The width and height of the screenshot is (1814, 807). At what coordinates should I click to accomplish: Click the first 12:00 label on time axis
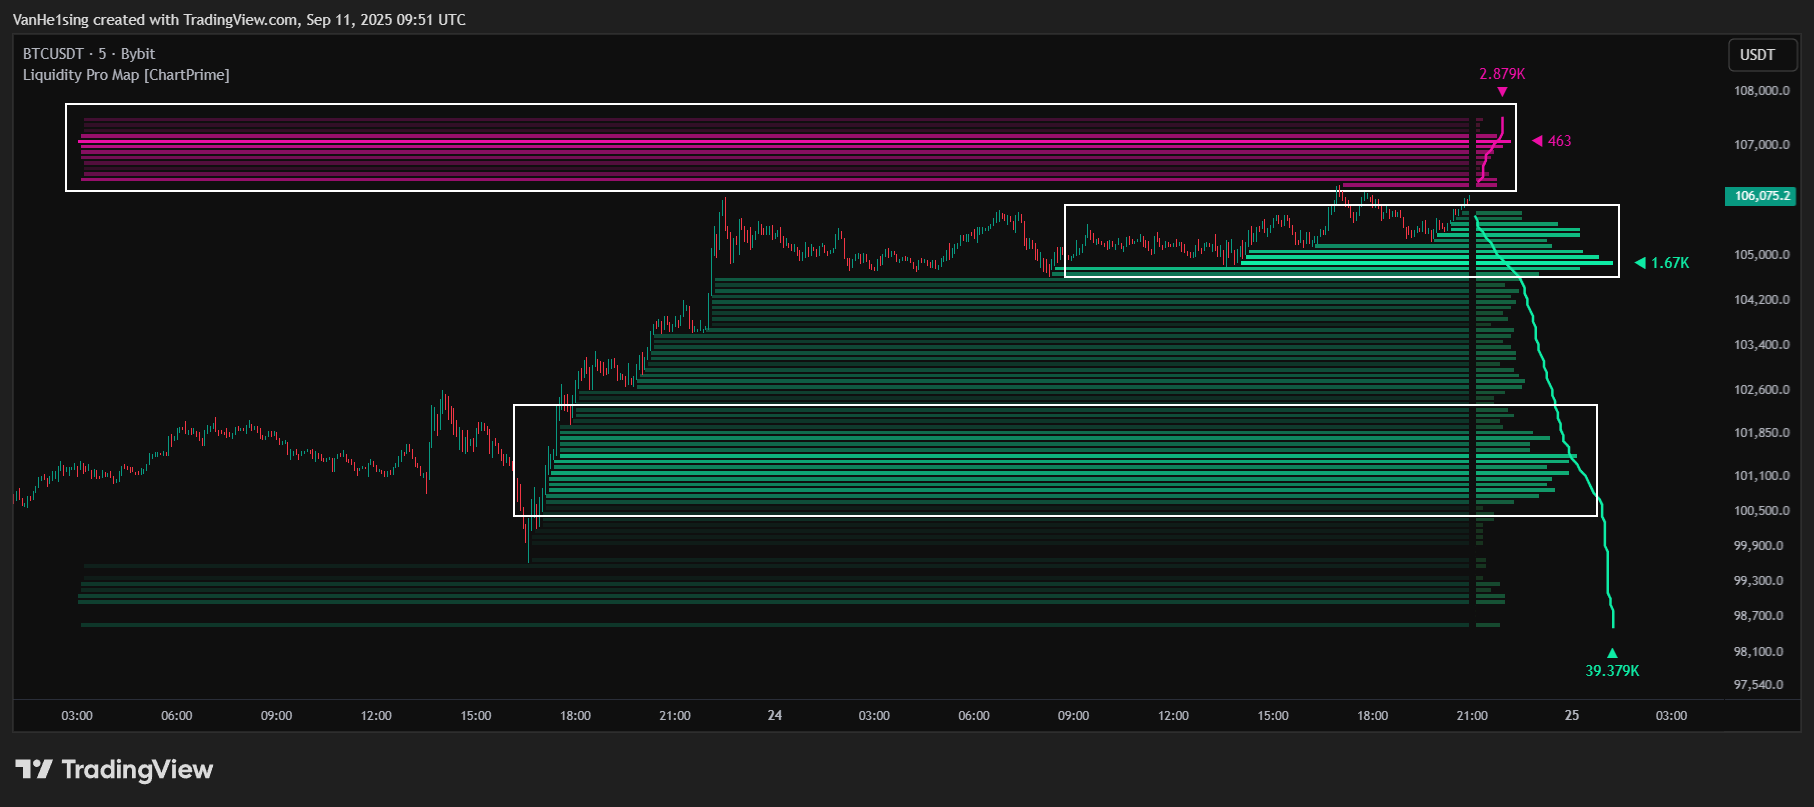[x=376, y=716]
